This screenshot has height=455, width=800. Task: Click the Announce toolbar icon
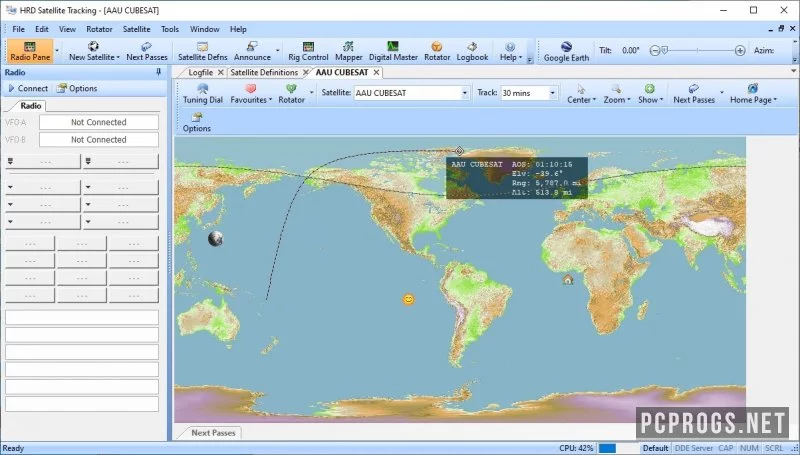click(x=252, y=51)
